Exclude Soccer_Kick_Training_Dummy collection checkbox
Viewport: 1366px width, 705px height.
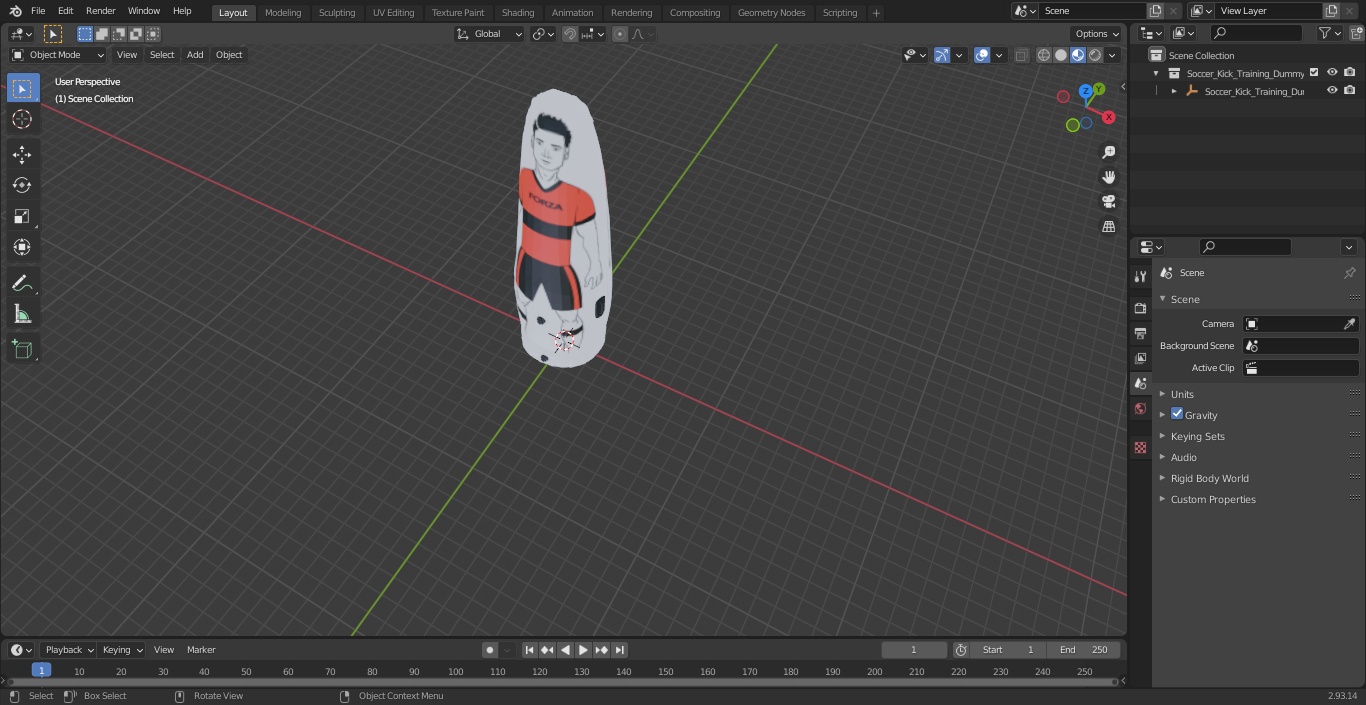pyautogui.click(x=1314, y=73)
